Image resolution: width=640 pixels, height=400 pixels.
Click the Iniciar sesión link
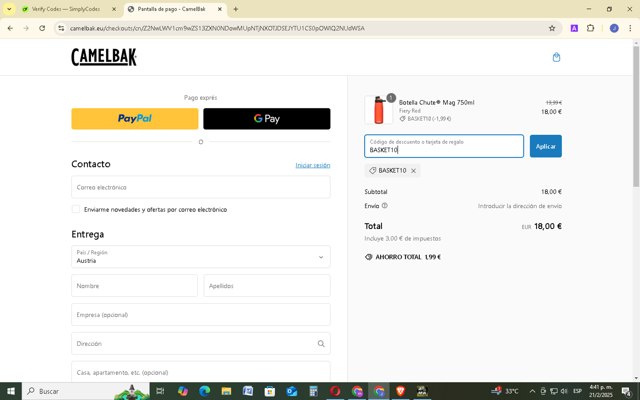[313, 165]
